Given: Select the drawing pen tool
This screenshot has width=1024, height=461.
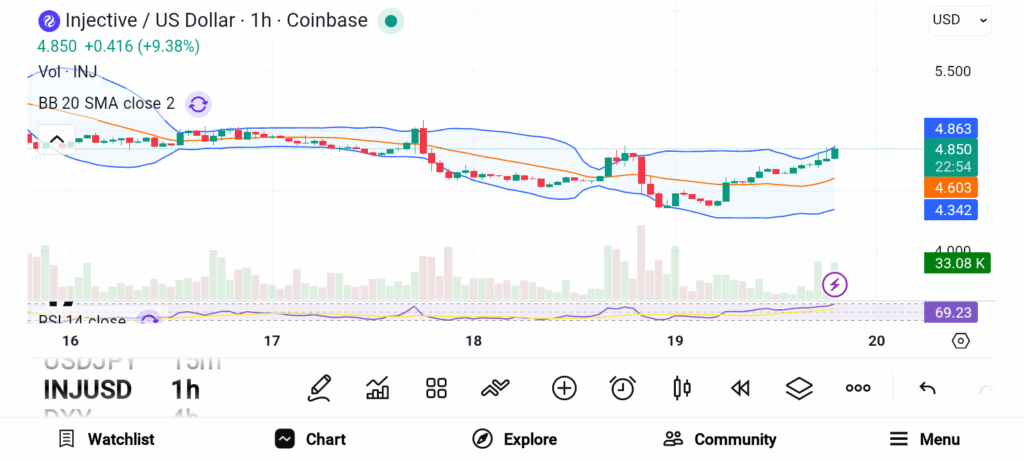Looking at the screenshot, I should pos(319,388).
